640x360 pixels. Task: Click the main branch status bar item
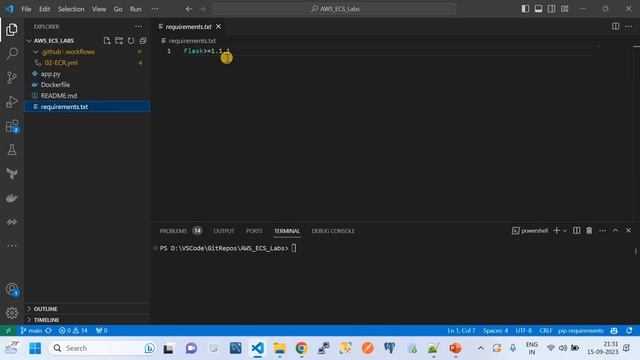[x=31, y=331]
